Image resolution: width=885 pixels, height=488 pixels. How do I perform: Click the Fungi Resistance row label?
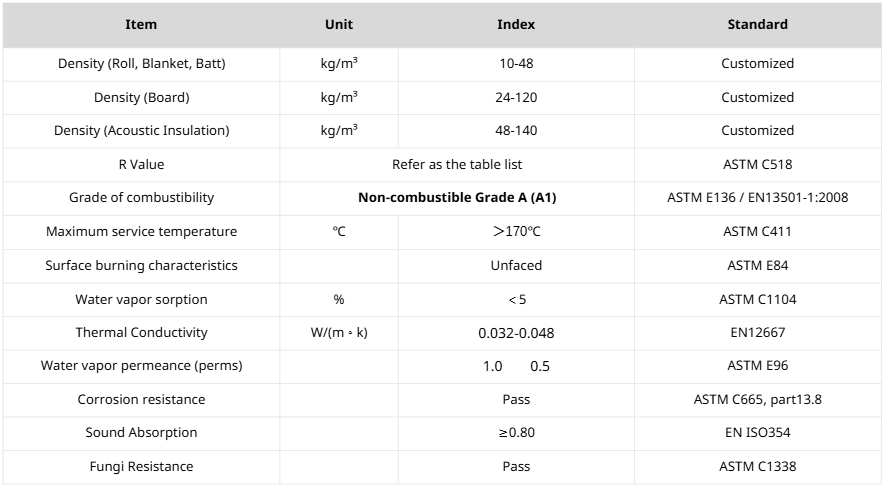point(141,466)
